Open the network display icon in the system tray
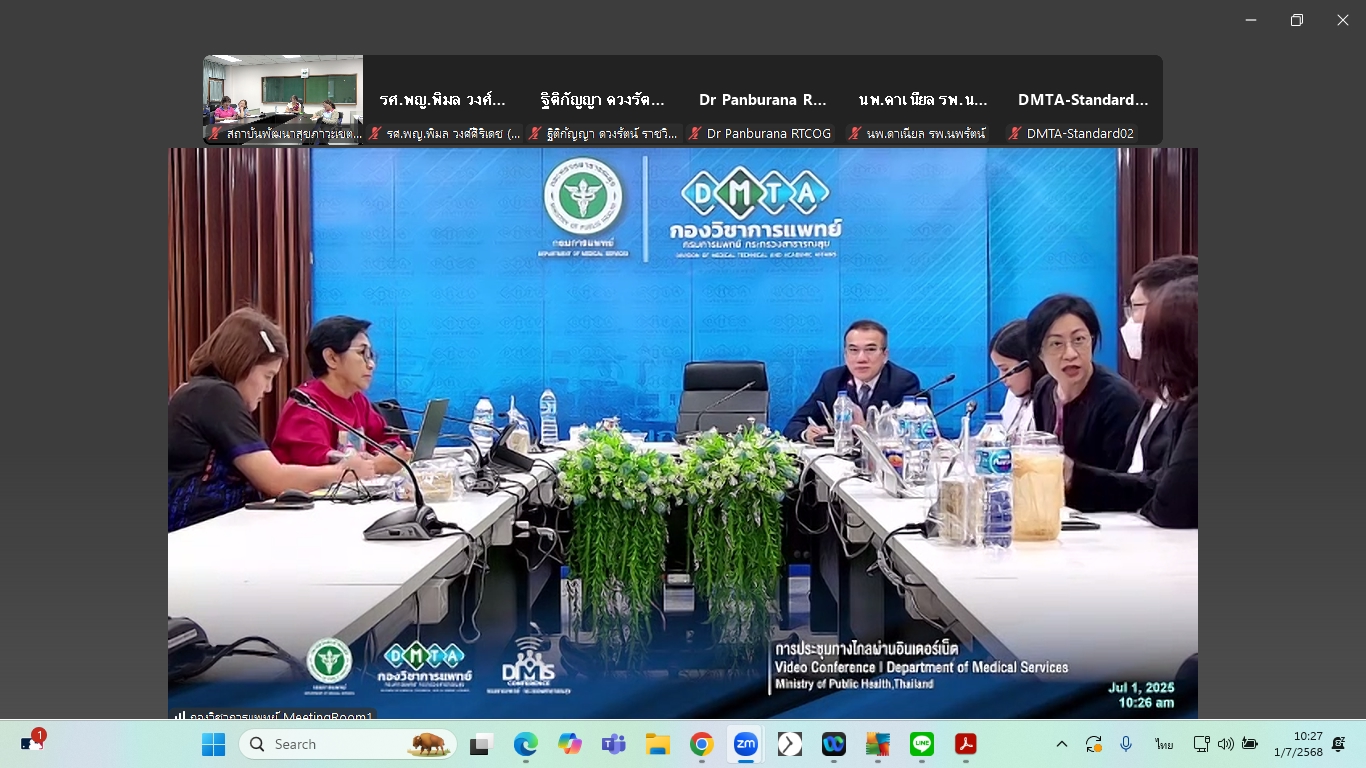 coord(1202,744)
